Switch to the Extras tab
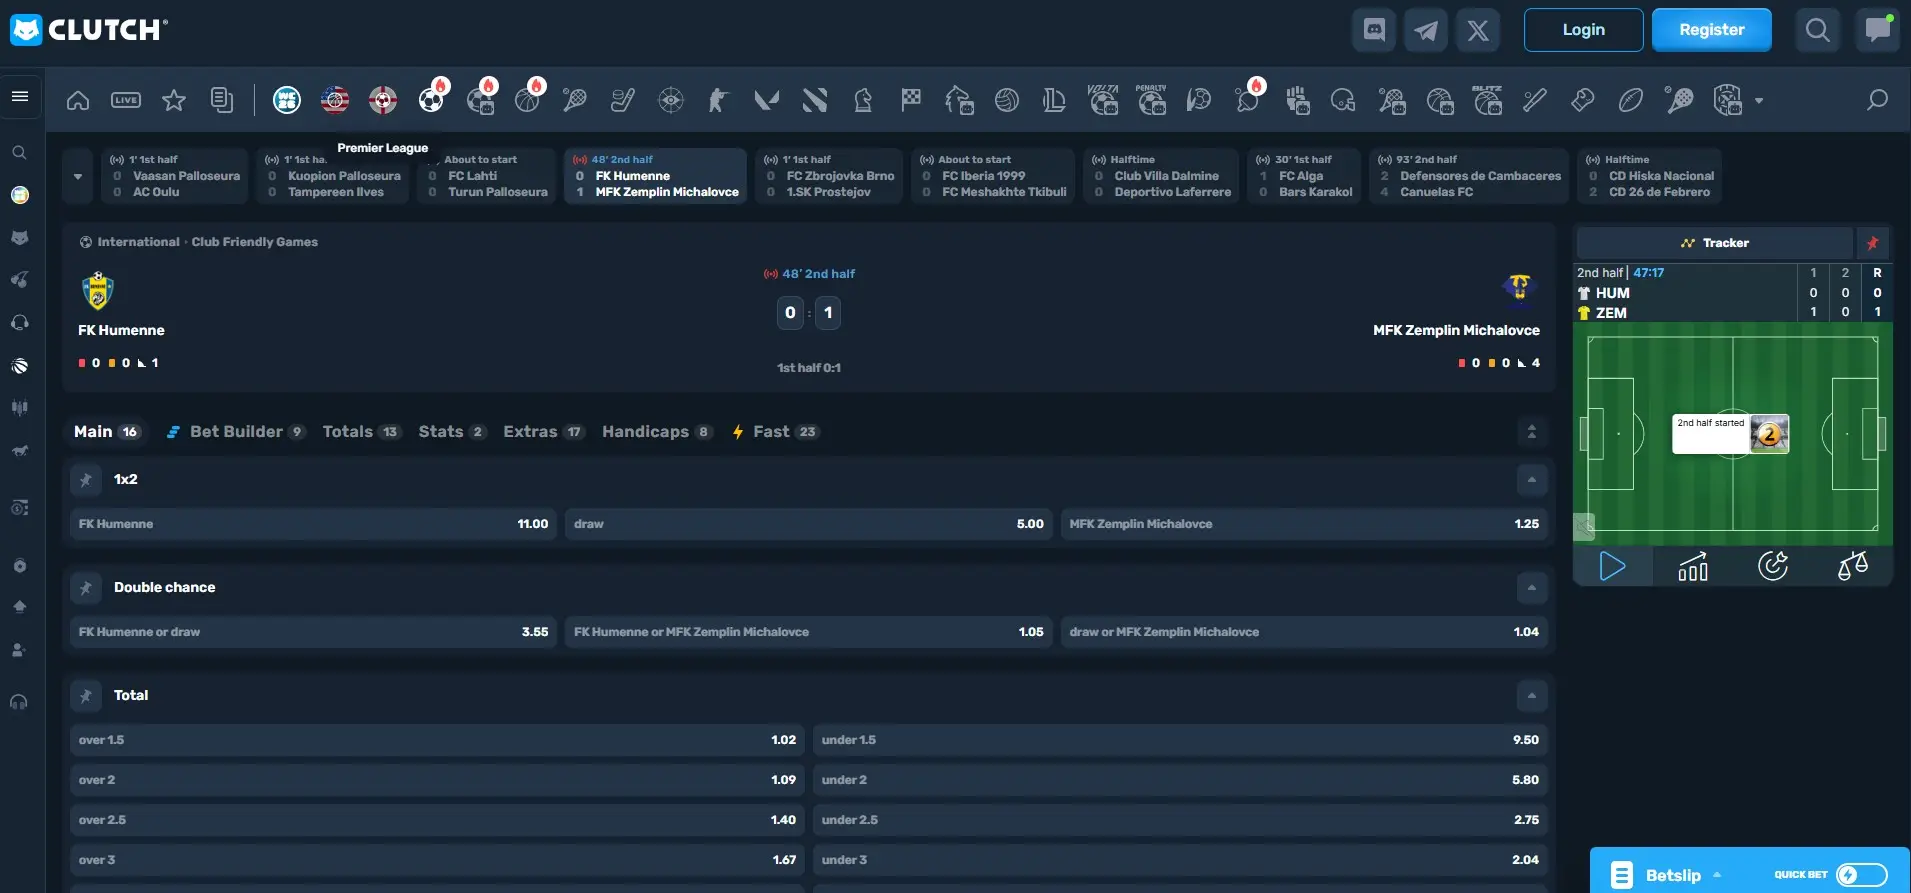The width and height of the screenshot is (1911, 893). click(x=544, y=432)
